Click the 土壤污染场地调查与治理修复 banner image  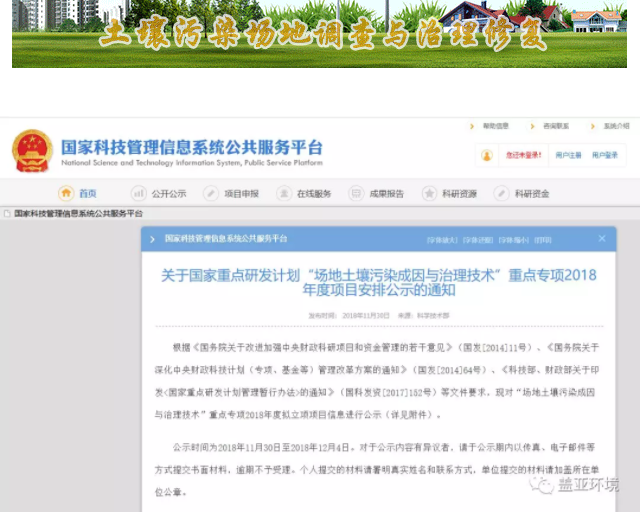pos(319,34)
